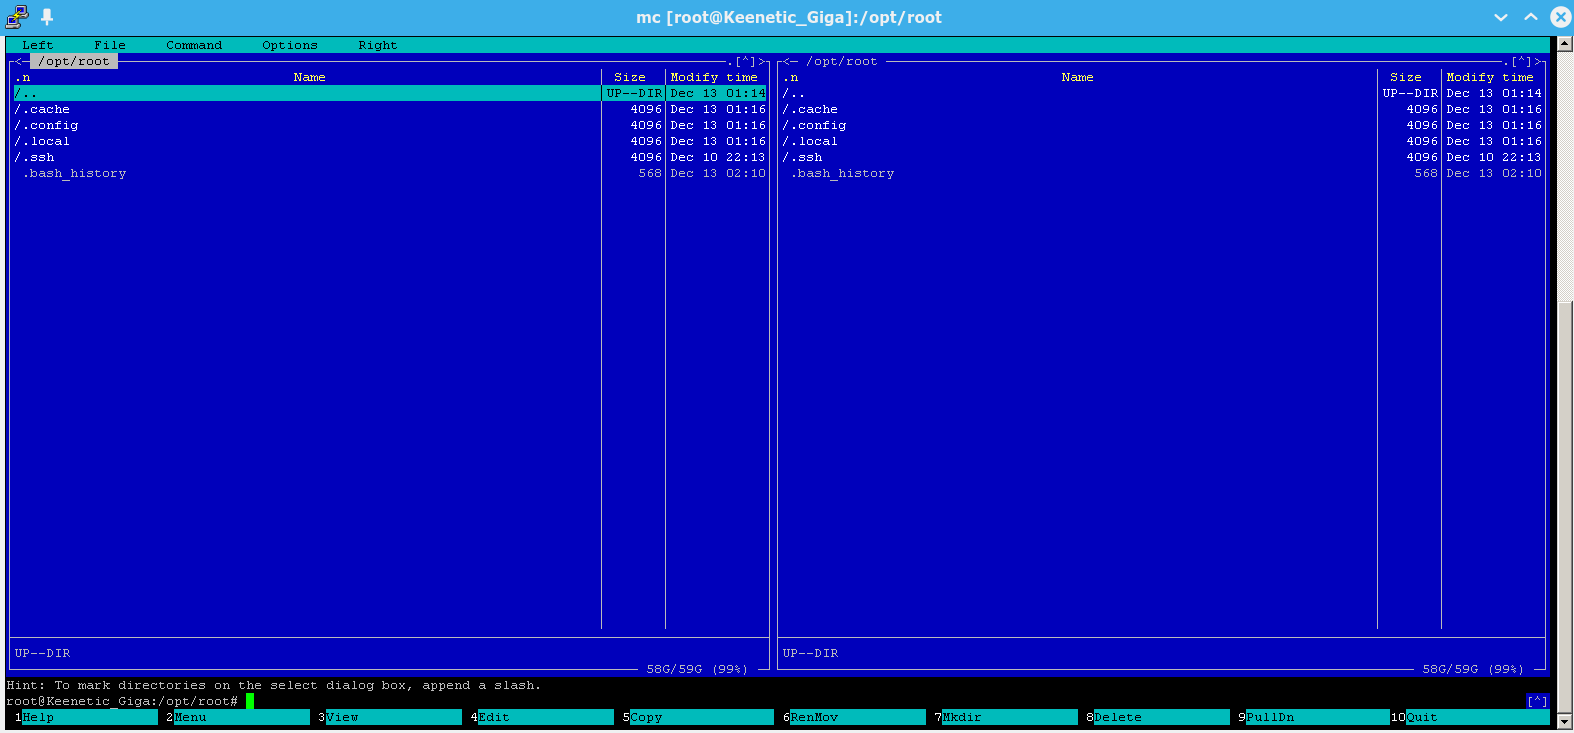Click right panel UP--DIR status line
This screenshot has width=1574, height=733.
810,653
